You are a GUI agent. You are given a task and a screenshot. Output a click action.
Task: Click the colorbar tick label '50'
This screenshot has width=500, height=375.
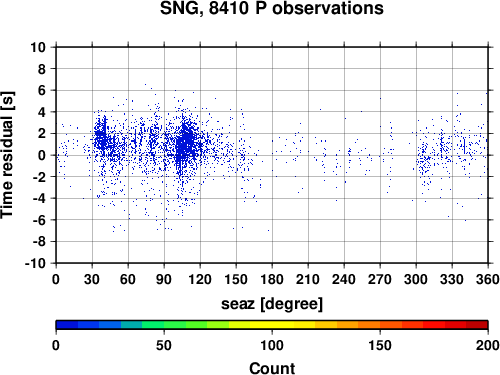(164, 345)
